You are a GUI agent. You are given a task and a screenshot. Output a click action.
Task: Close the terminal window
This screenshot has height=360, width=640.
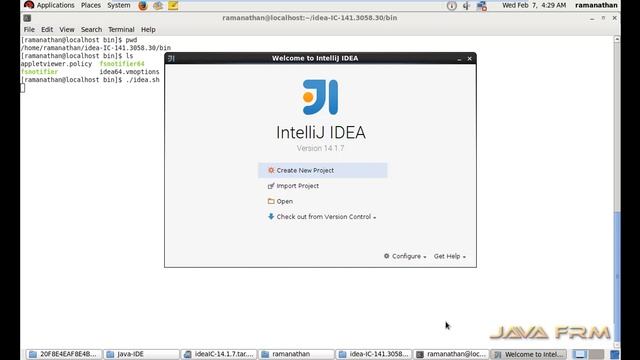[x=614, y=18]
